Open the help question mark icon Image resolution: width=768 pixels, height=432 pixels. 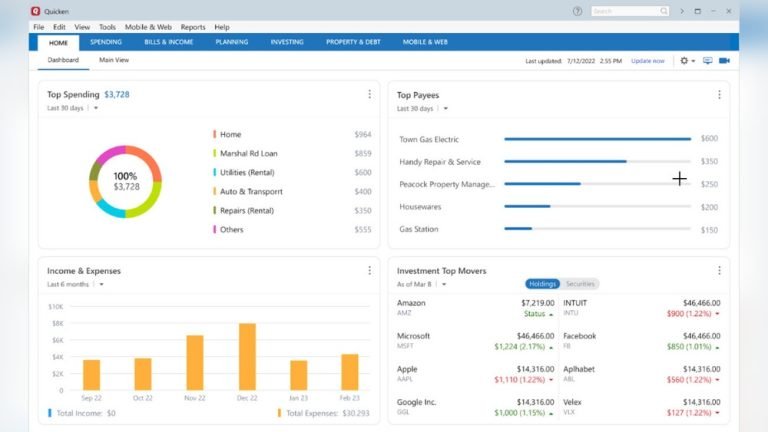tap(577, 11)
